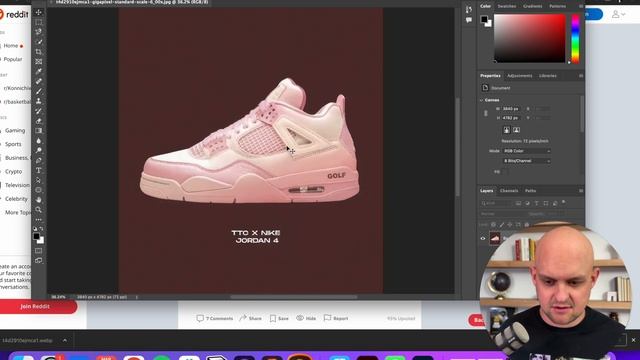Set canvas to landscape orientation
This screenshot has width=640, height=360.
(x=516, y=130)
